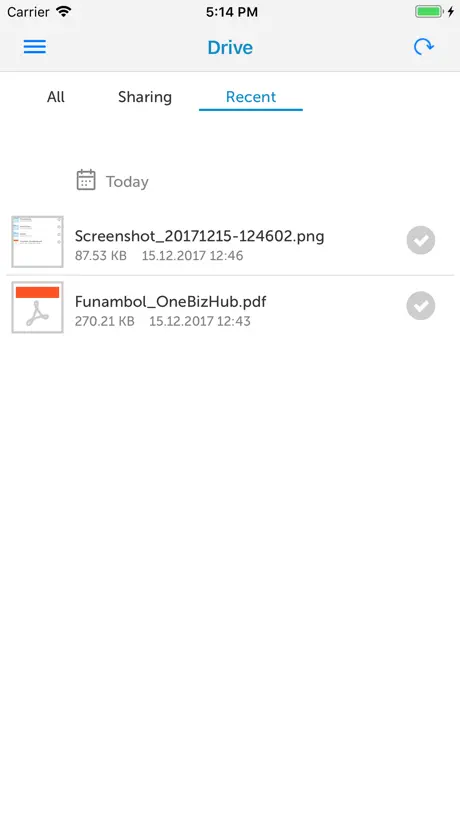Click the 87.53 KB file details line
Image resolution: width=460 pixels, height=818 pixels.
(x=159, y=256)
